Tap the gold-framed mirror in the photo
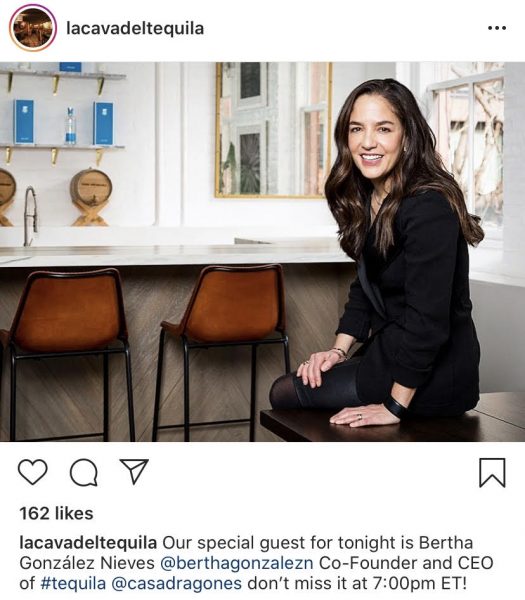The image size is (525, 600). [273, 130]
